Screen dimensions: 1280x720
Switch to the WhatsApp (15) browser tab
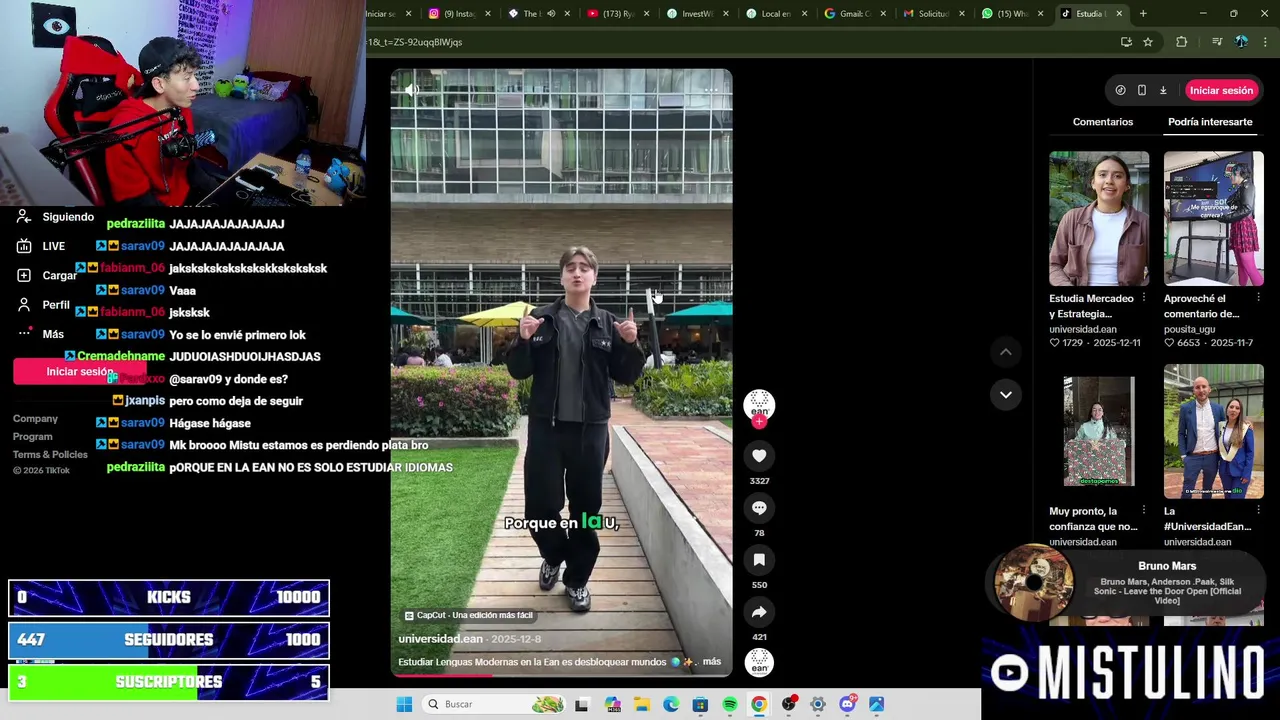coord(1012,14)
